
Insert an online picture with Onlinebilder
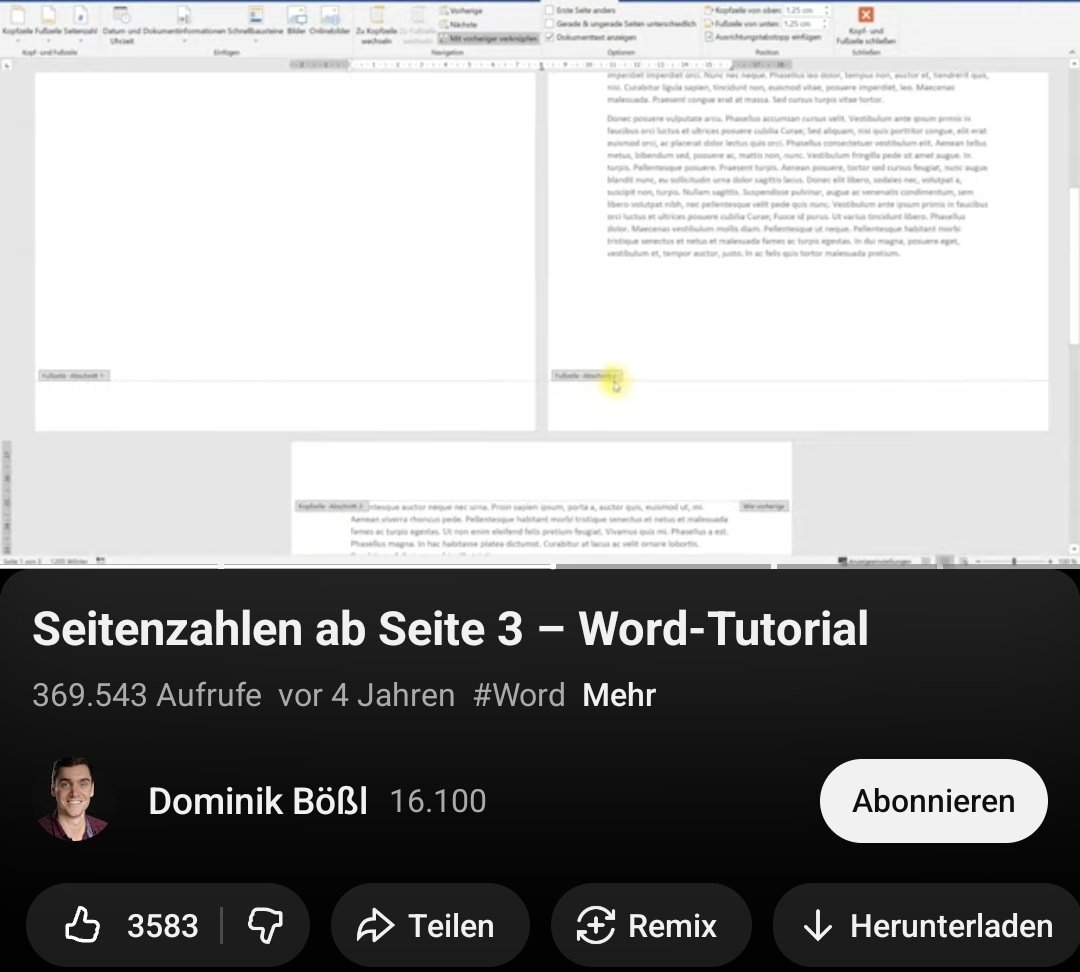[x=330, y=17]
